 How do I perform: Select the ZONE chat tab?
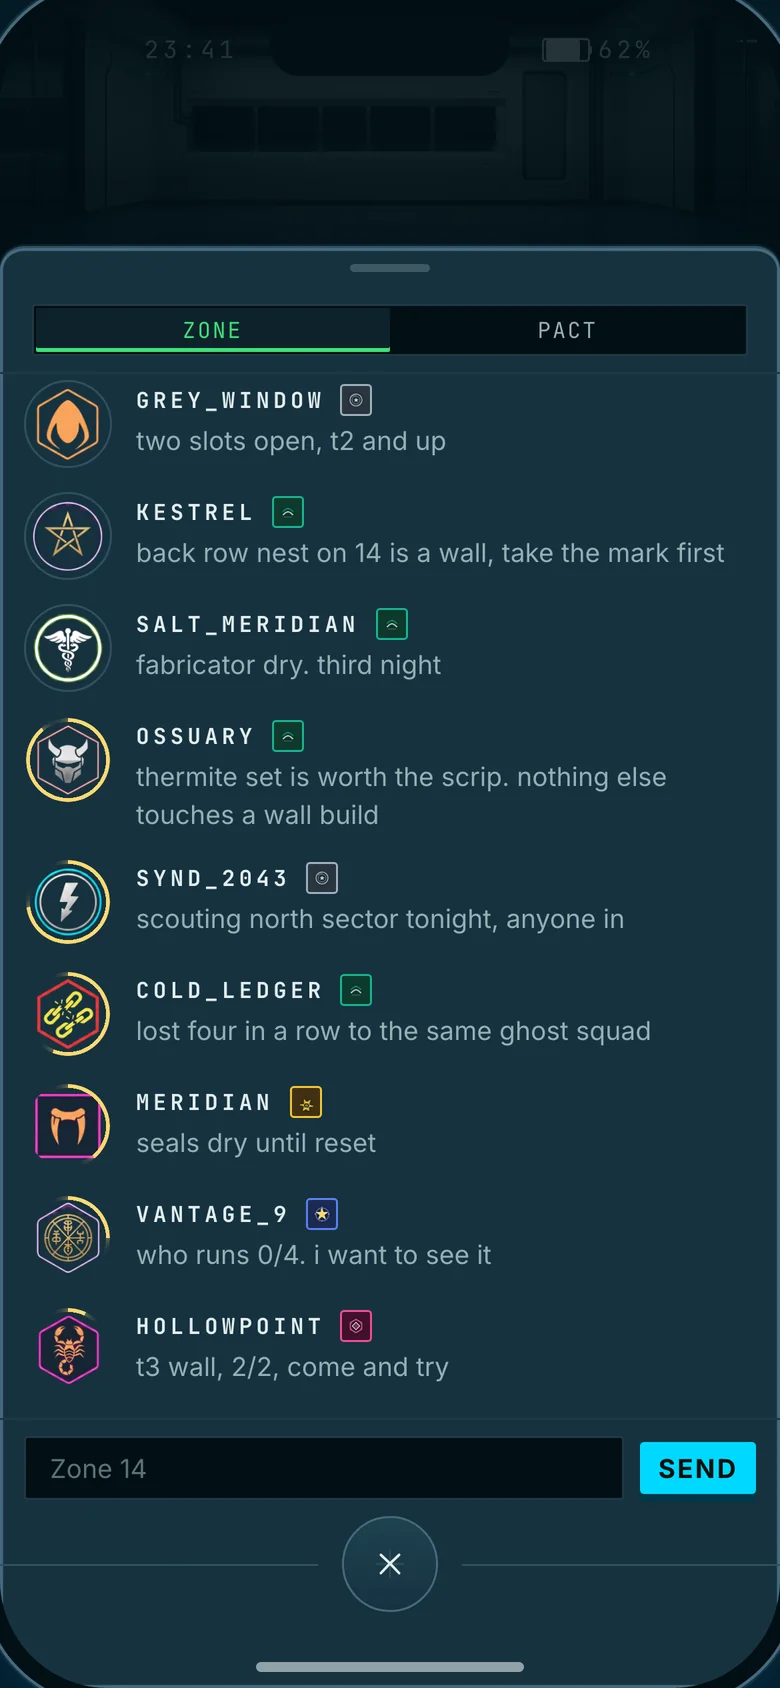click(x=212, y=330)
